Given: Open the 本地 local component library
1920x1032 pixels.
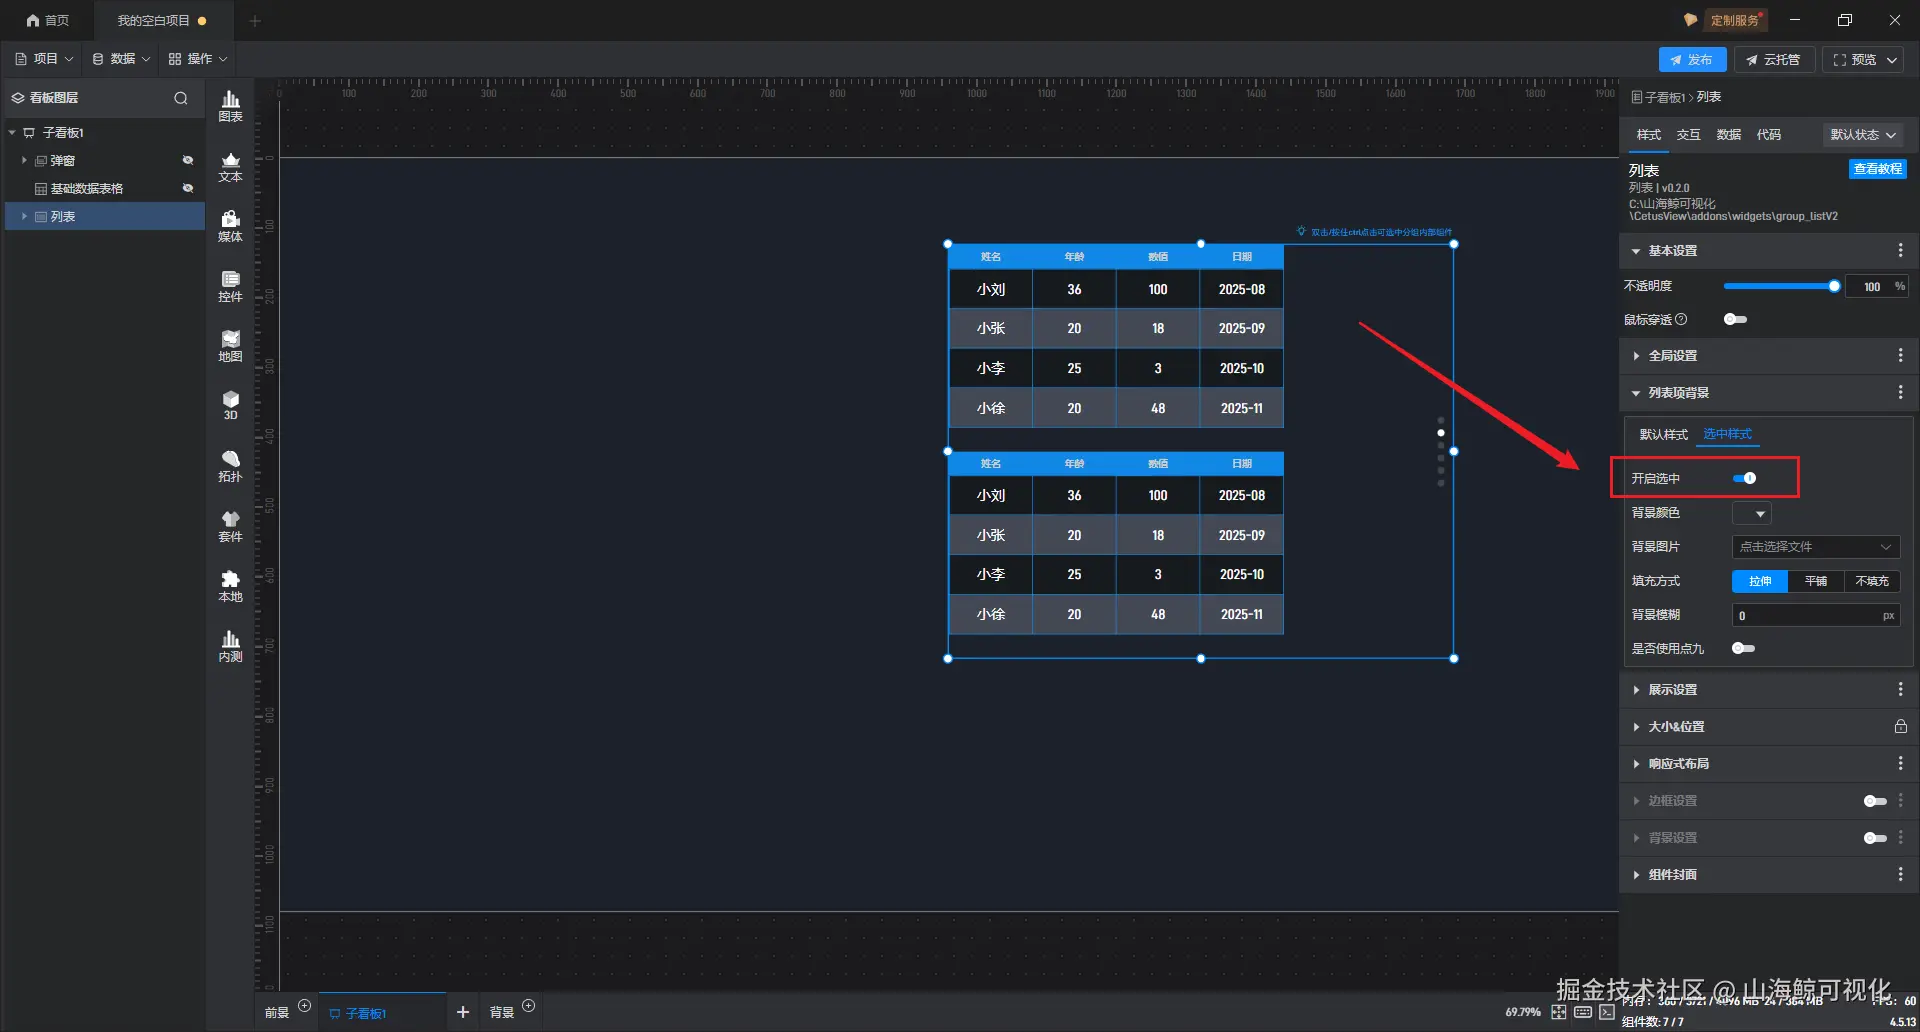Looking at the screenshot, I should 230,586.
